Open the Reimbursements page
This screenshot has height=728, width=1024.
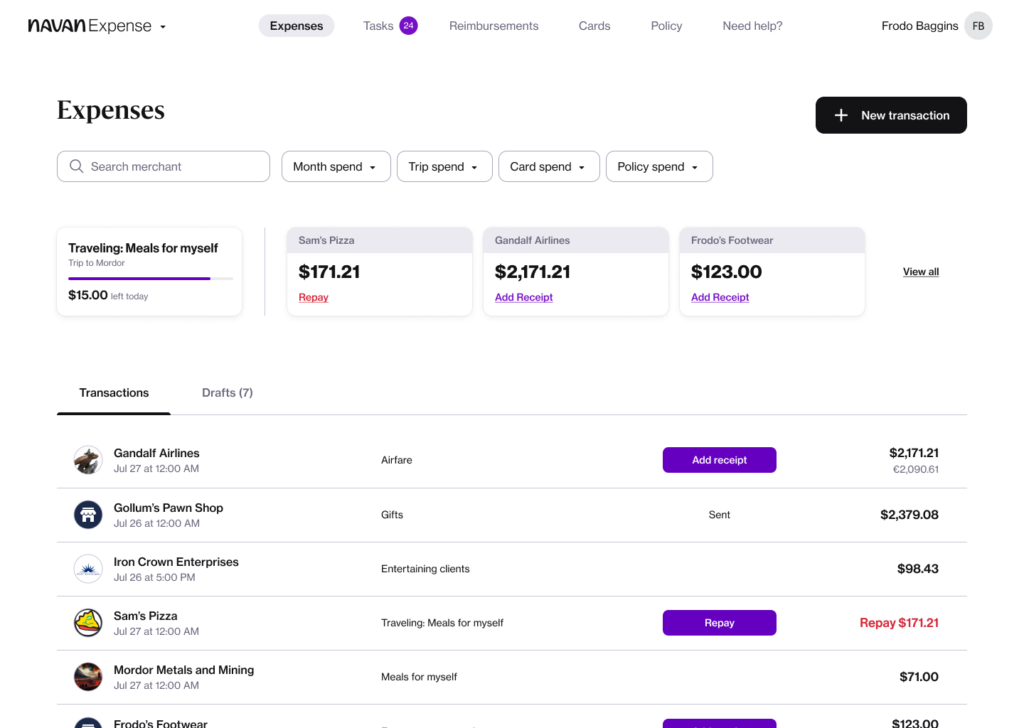tap(493, 25)
